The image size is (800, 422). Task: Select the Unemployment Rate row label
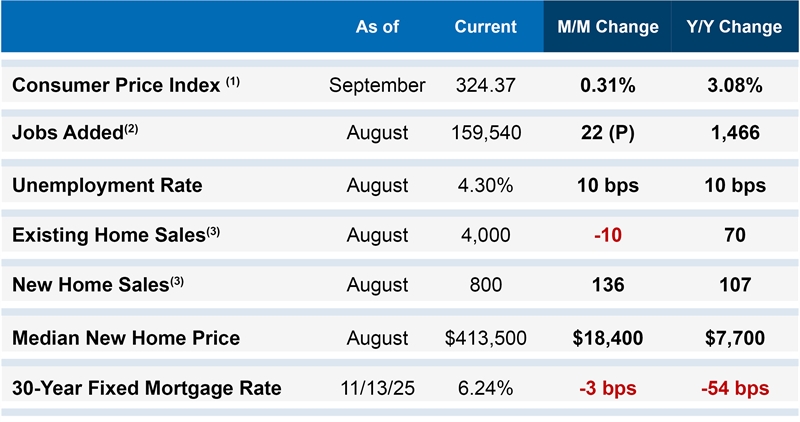tap(107, 185)
